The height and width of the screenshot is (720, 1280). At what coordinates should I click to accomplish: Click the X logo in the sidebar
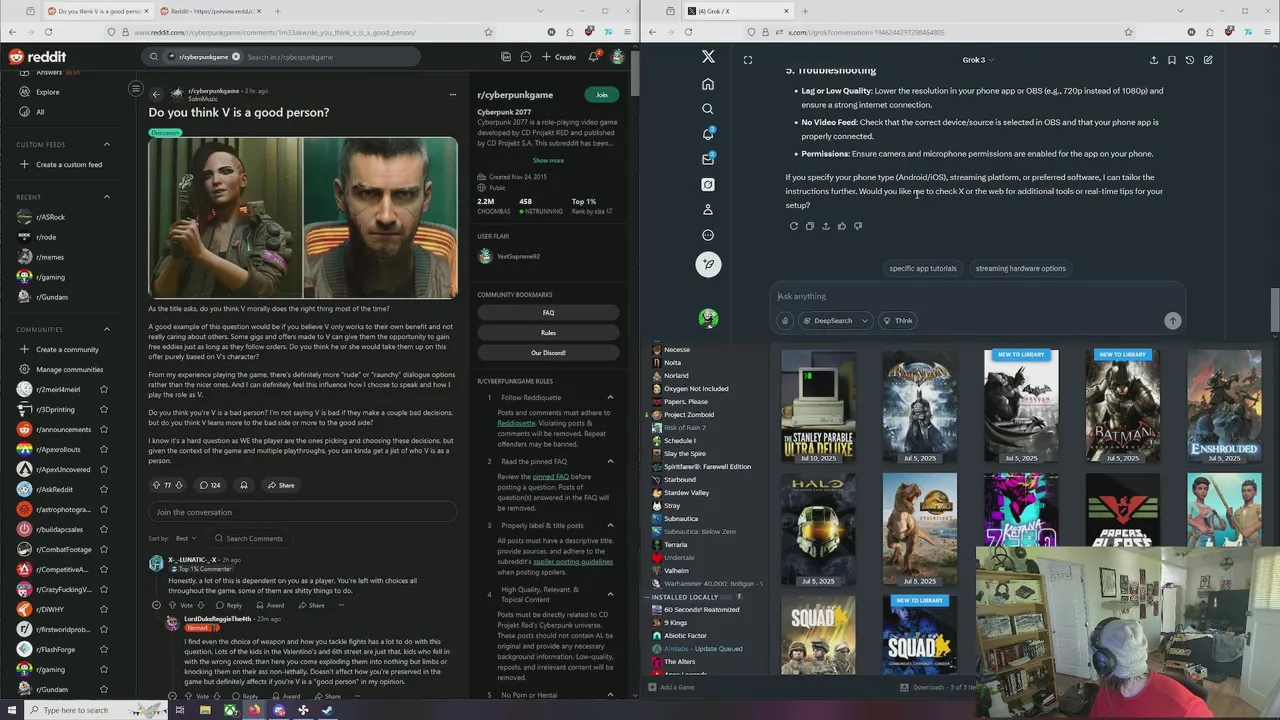(x=708, y=57)
